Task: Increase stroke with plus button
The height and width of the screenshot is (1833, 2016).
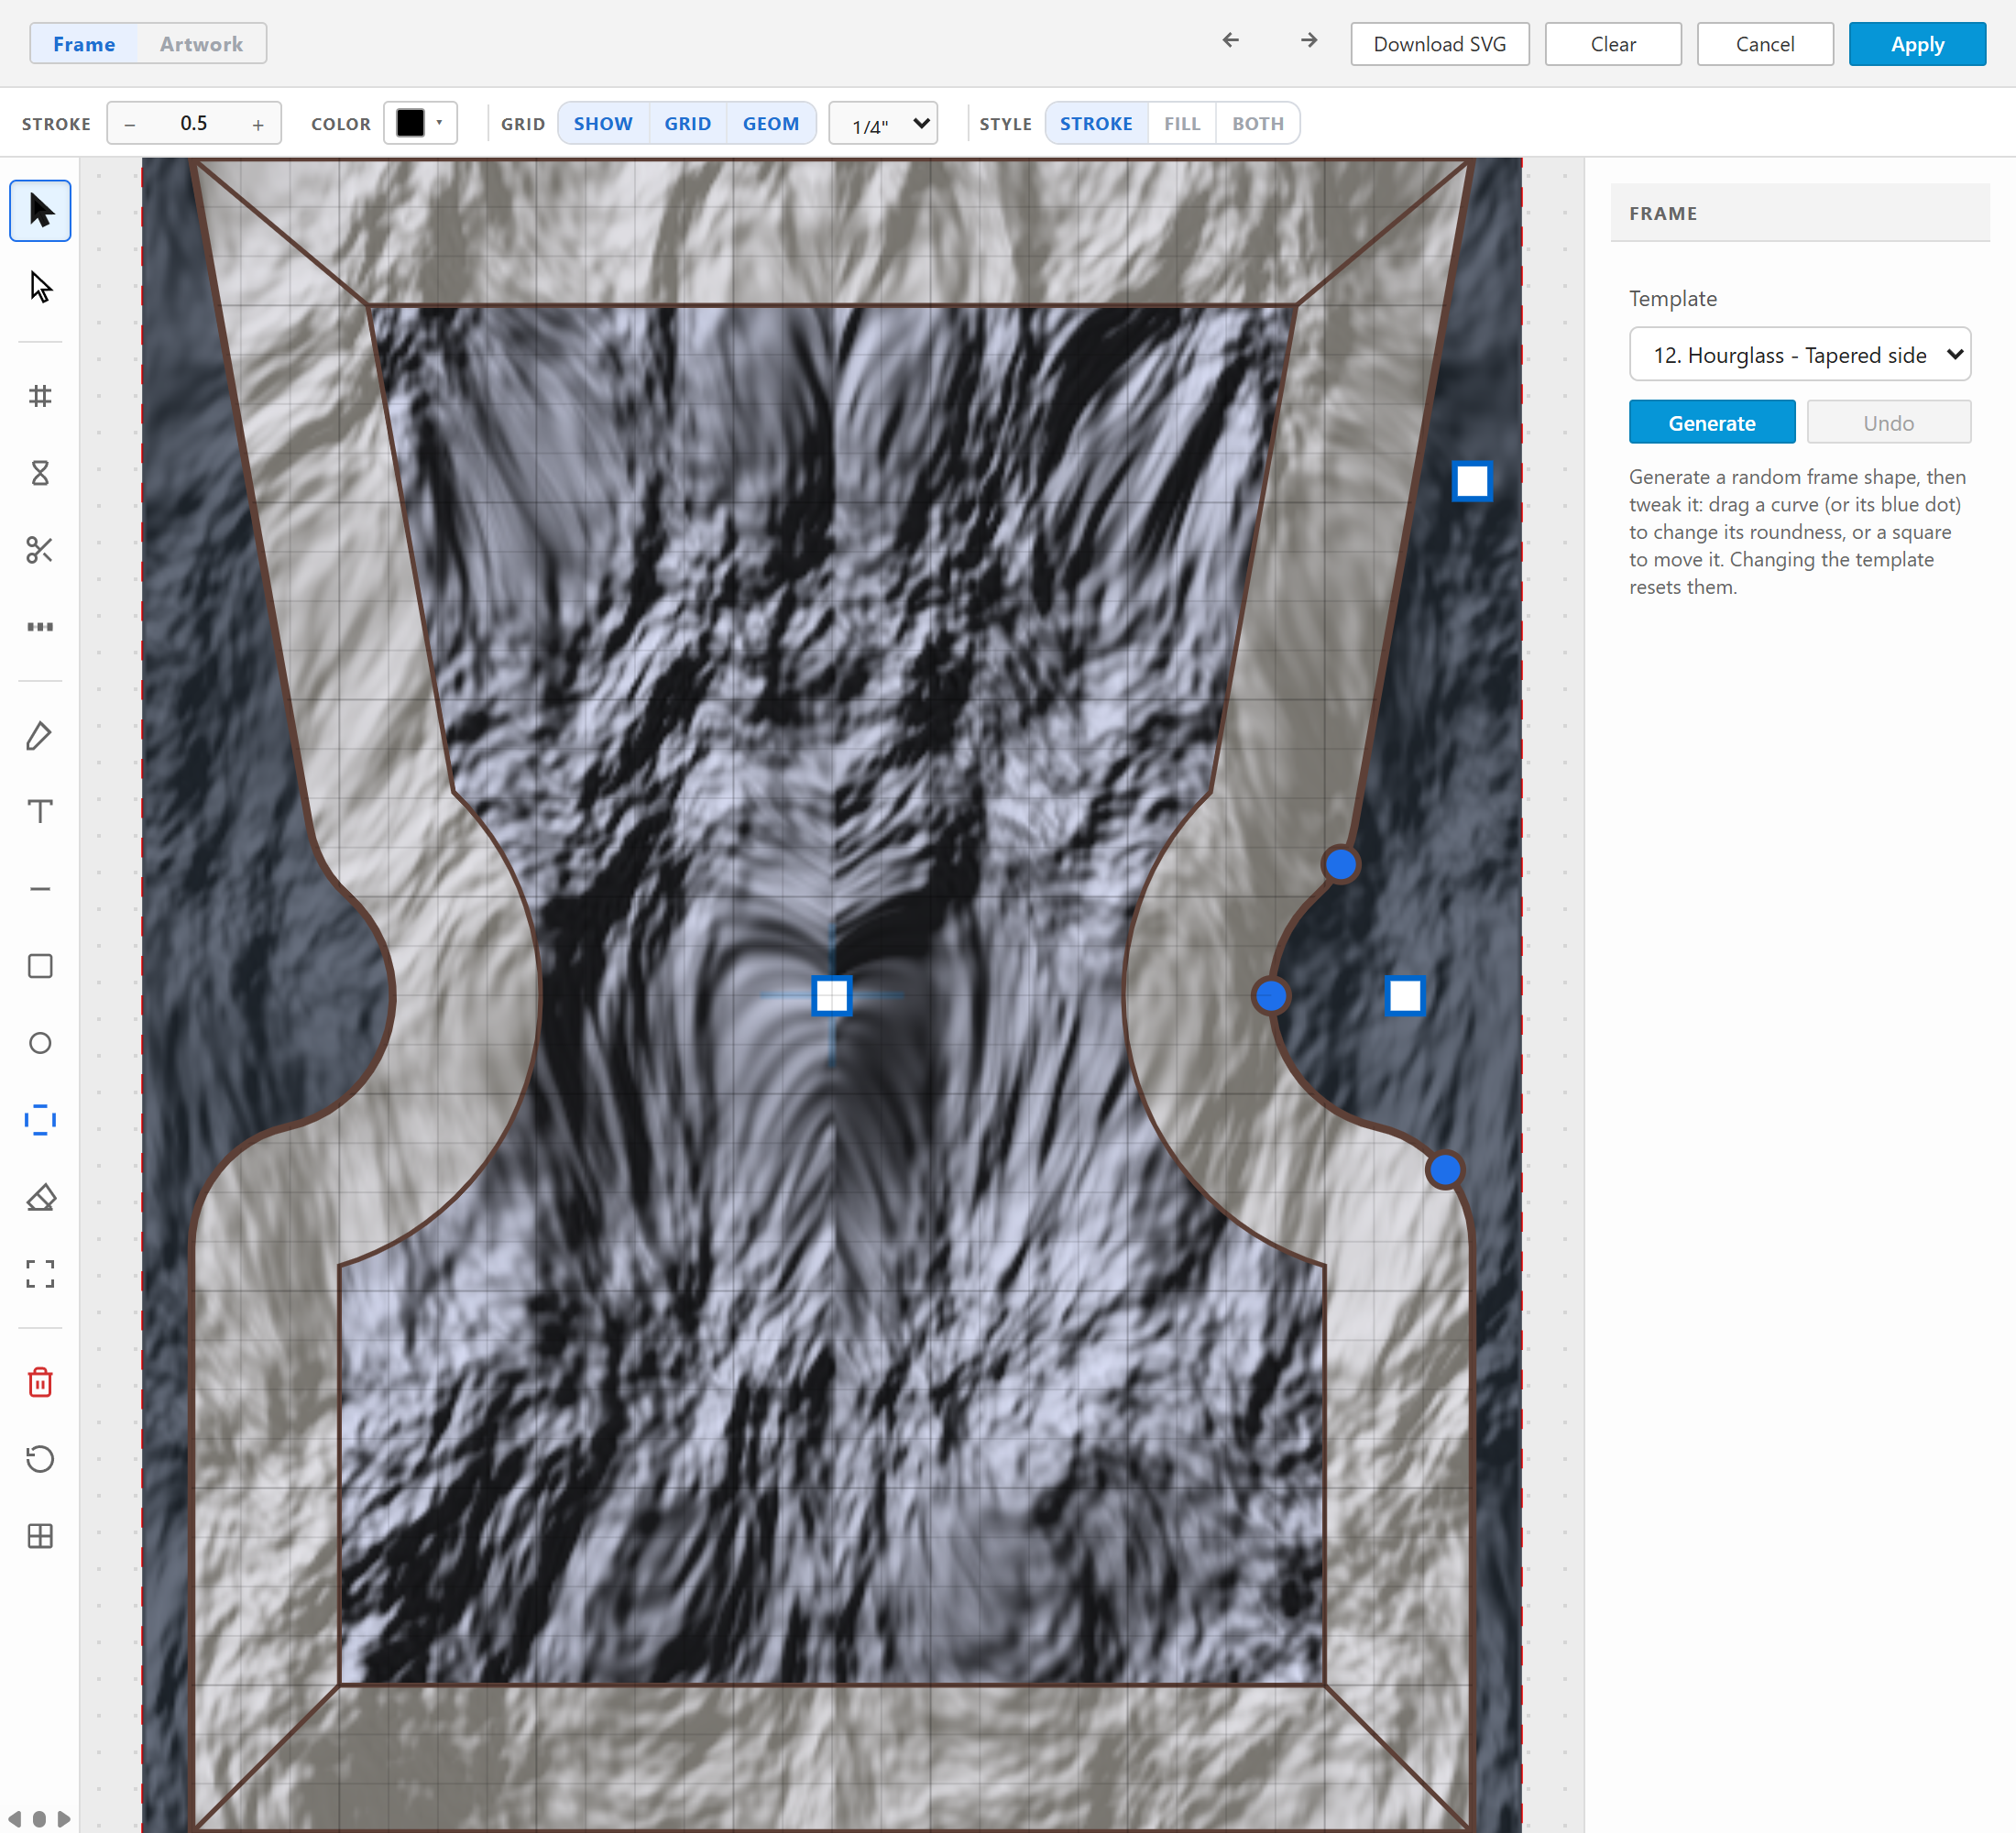Action: (258, 124)
